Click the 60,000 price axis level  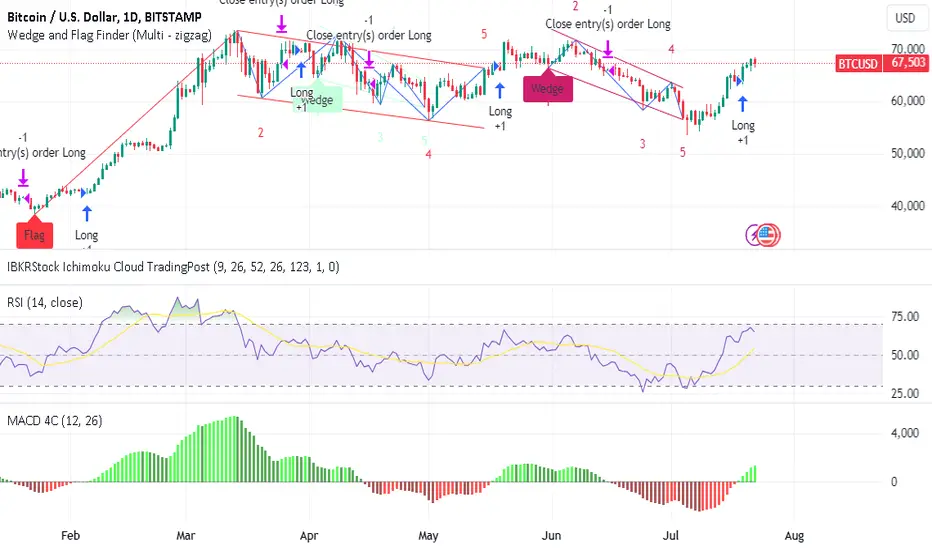click(908, 101)
